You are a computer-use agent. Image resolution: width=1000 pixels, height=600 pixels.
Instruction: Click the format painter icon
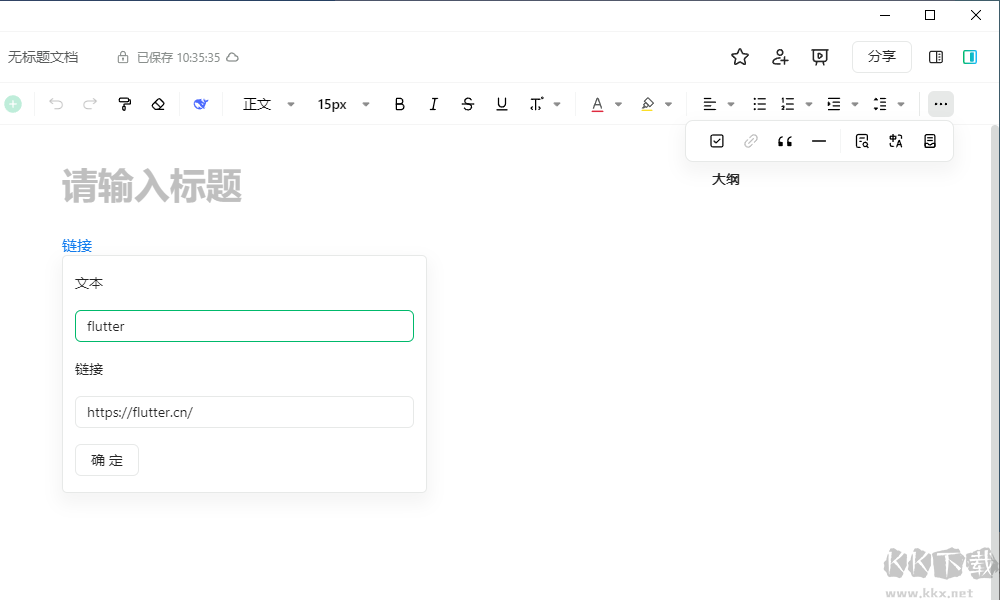click(x=125, y=104)
